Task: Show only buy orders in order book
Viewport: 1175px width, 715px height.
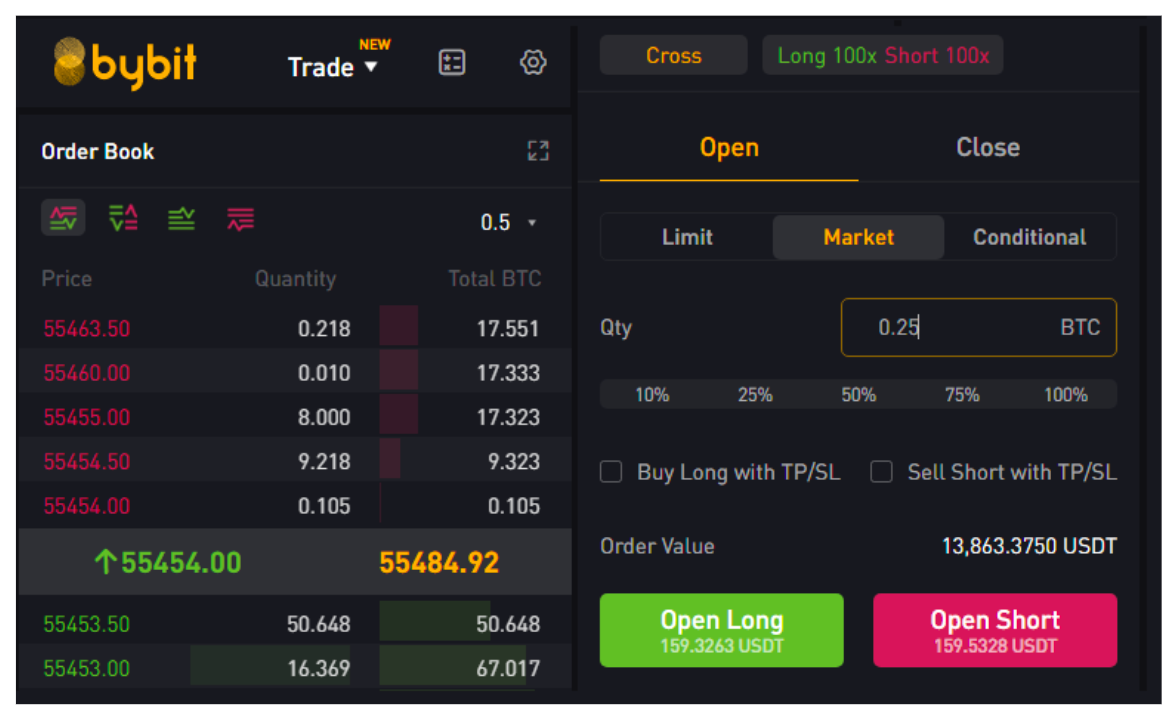Action: pyautogui.click(x=182, y=218)
